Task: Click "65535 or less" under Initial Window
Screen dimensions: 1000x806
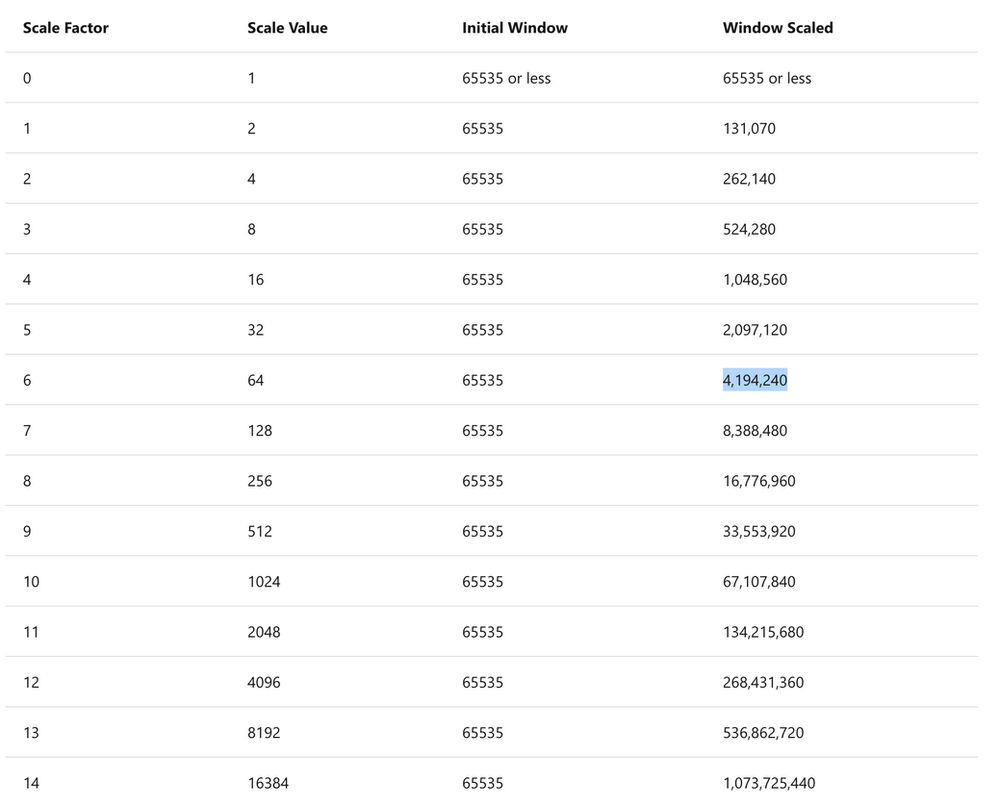Action: pos(506,78)
